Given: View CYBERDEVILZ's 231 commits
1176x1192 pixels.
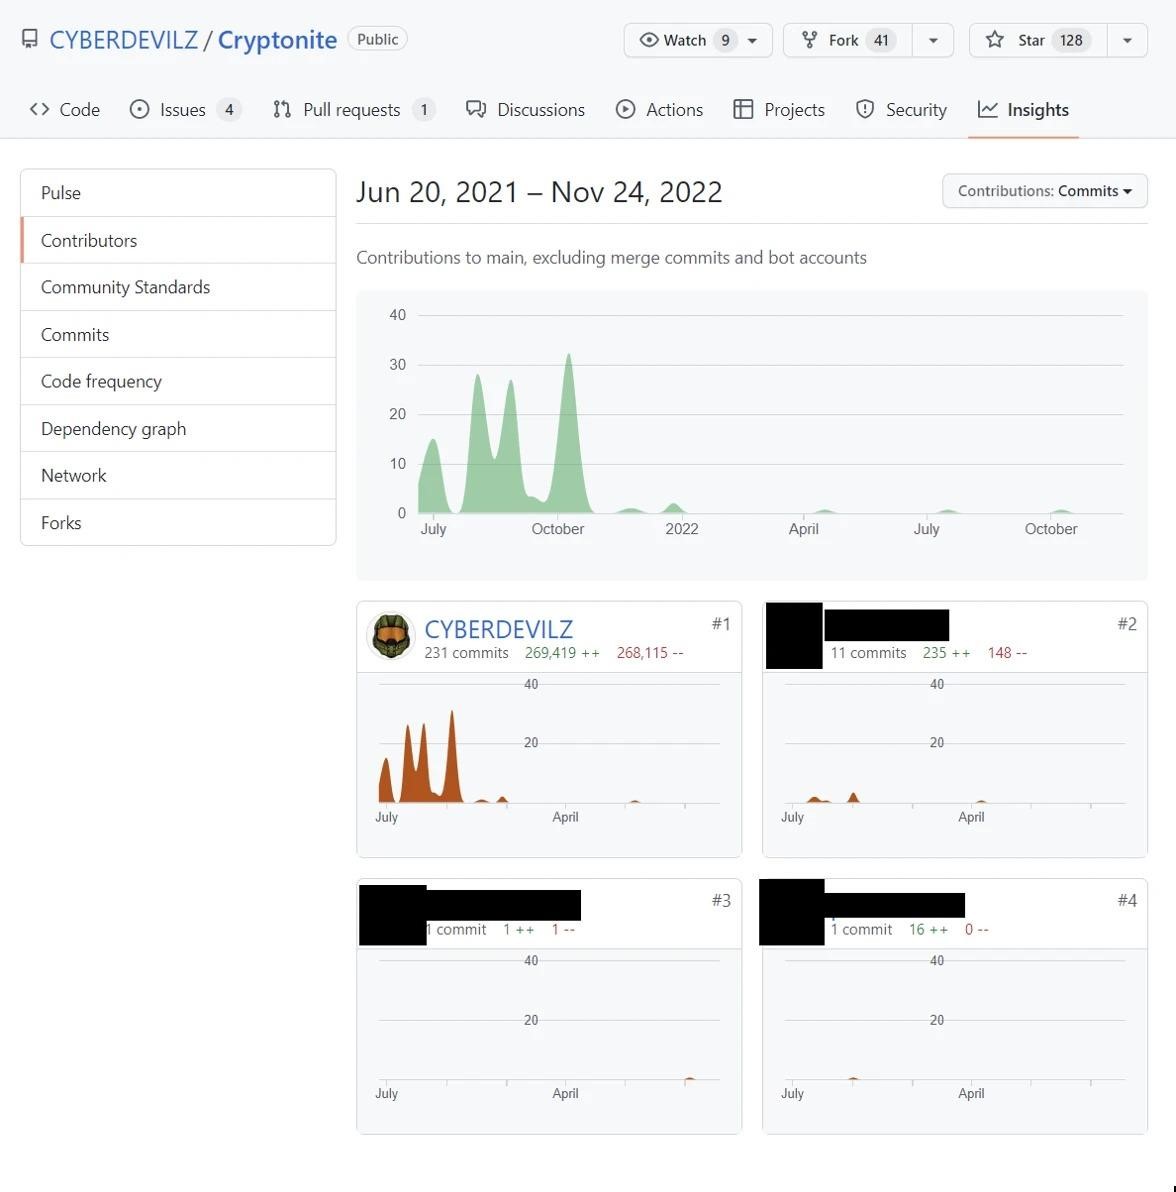Looking at the screenshot, I should click(466, 653).
